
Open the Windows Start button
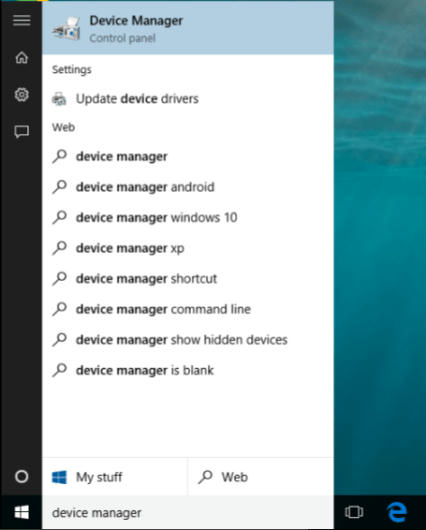[21, 512]
